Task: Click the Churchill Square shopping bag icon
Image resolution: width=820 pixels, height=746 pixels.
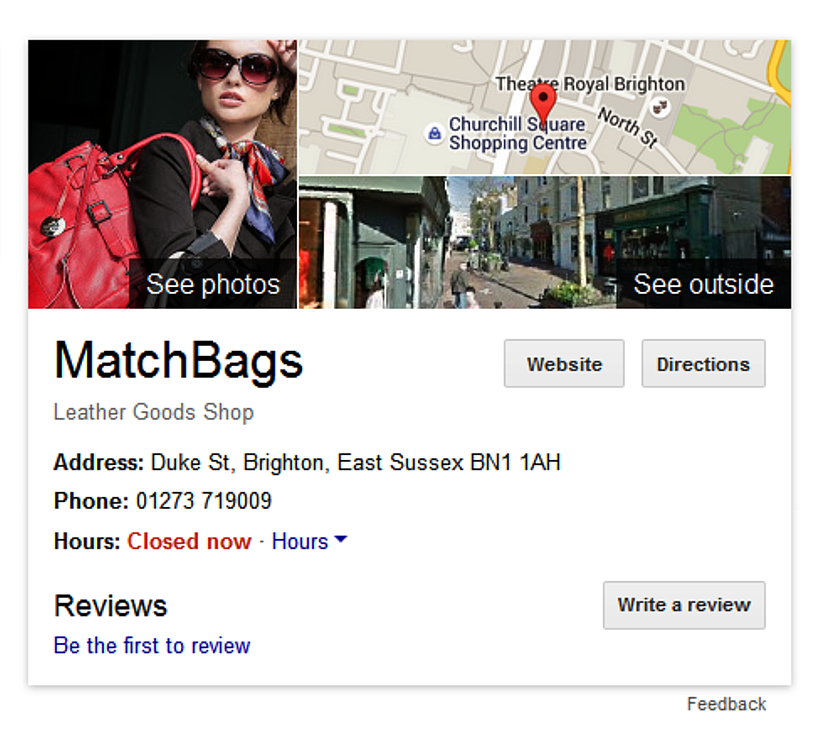Action: pyautogui.click(x=434, y=133)
